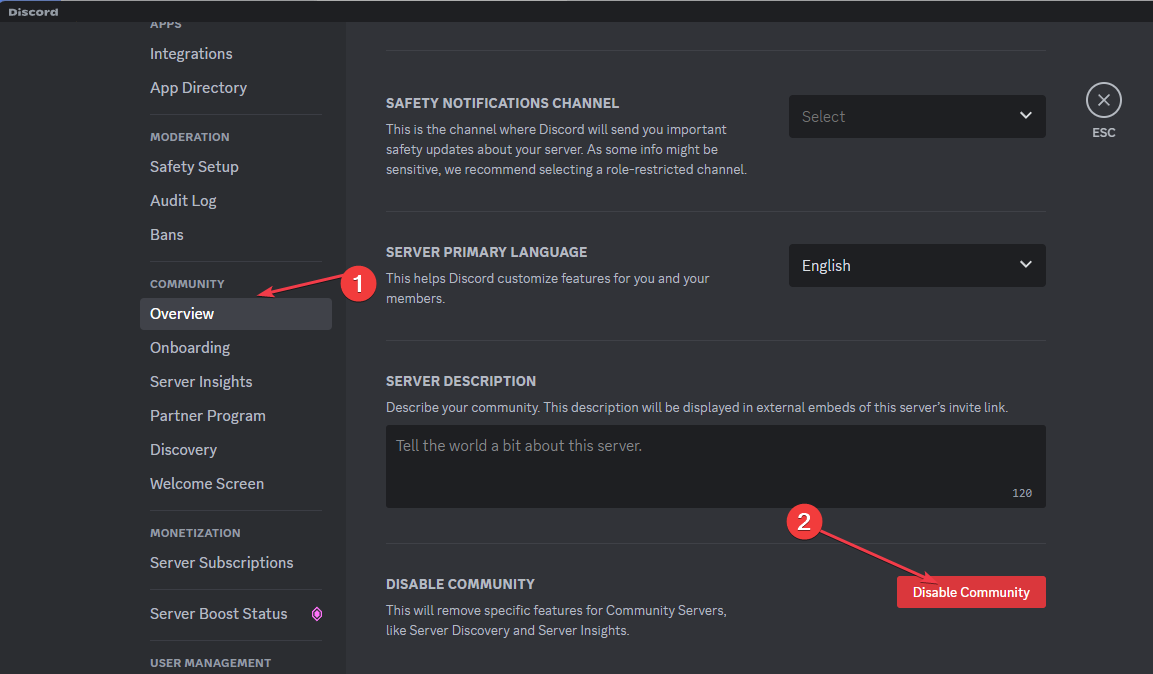Close settings with the ESC X icon
The height and width of the screenshot is (674, 1153).
[x=1103, y=100]
